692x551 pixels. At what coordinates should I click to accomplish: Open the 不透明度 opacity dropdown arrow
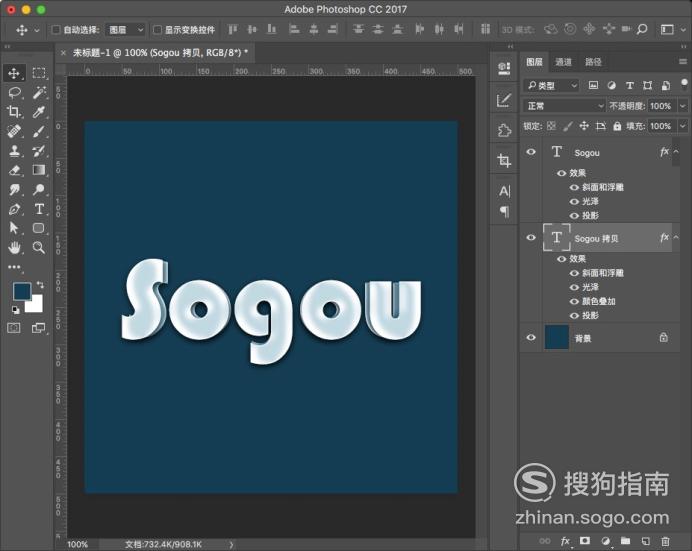(x=682, y=106)
